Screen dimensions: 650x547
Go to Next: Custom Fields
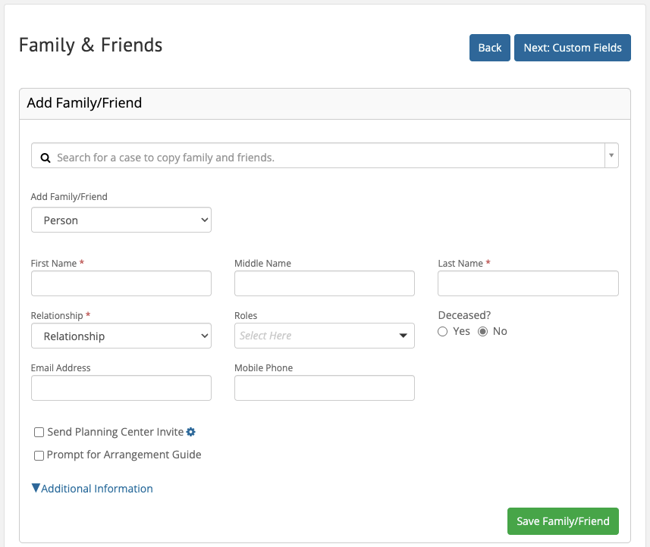click(x=572, y=48)
